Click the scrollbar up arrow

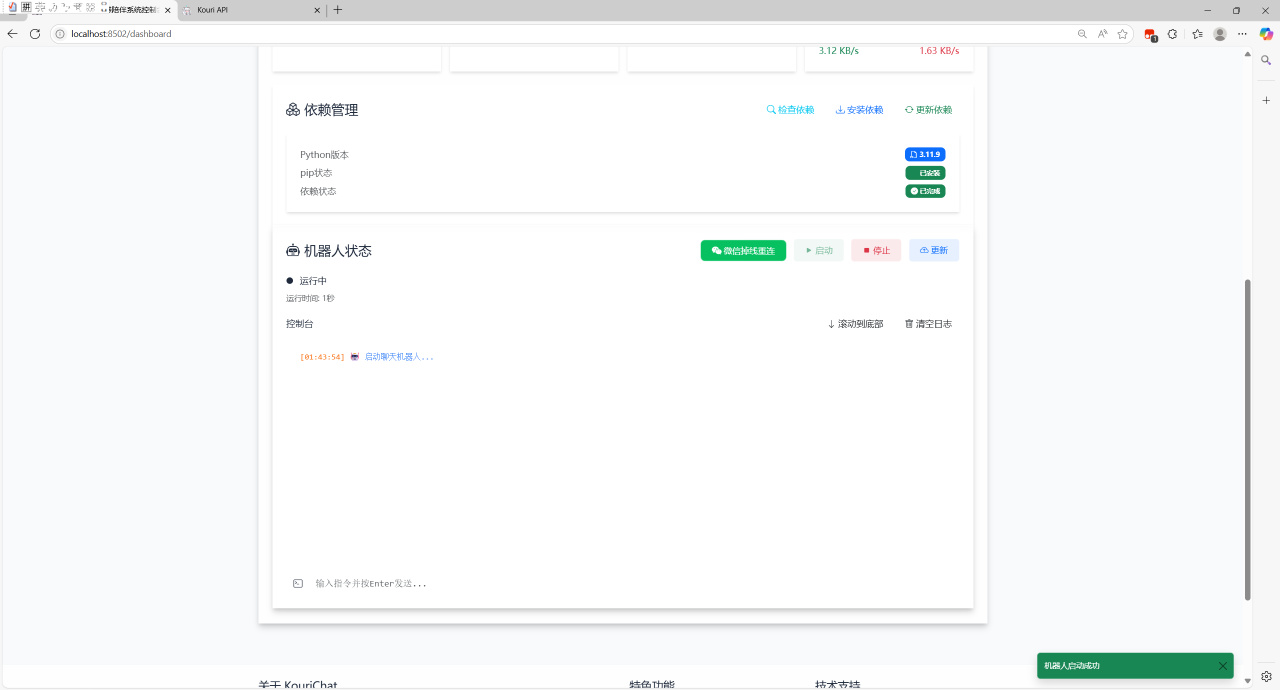point(1247,54)
